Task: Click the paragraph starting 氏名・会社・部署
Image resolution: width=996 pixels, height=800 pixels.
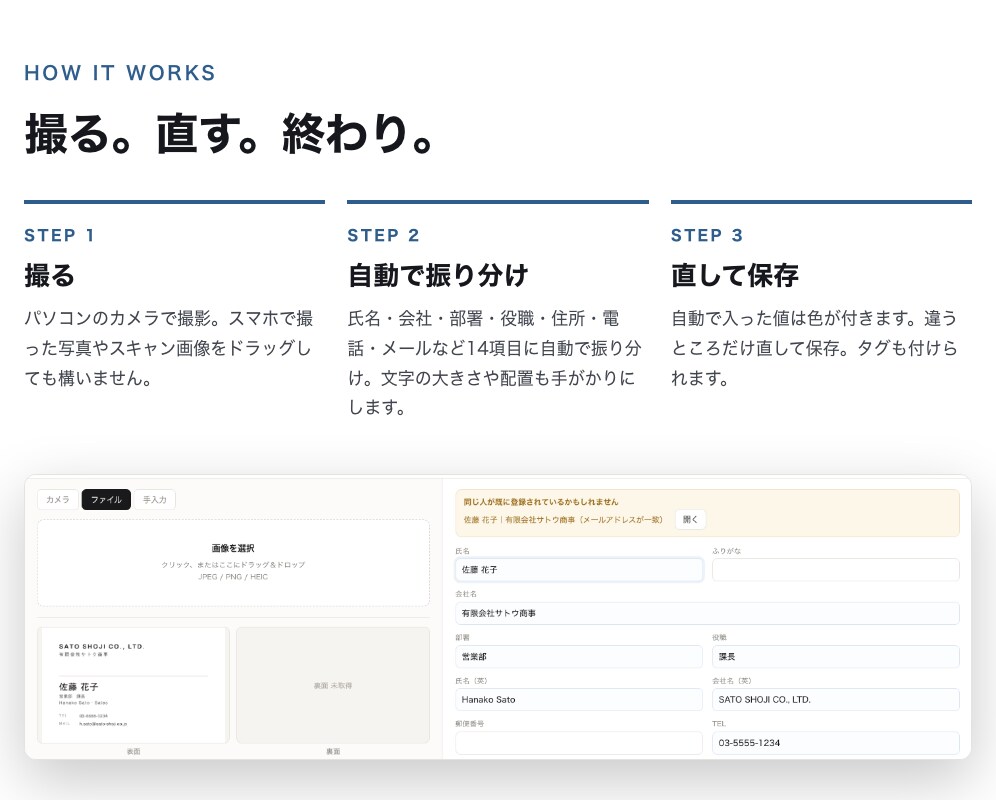Action: pos(494,363)
